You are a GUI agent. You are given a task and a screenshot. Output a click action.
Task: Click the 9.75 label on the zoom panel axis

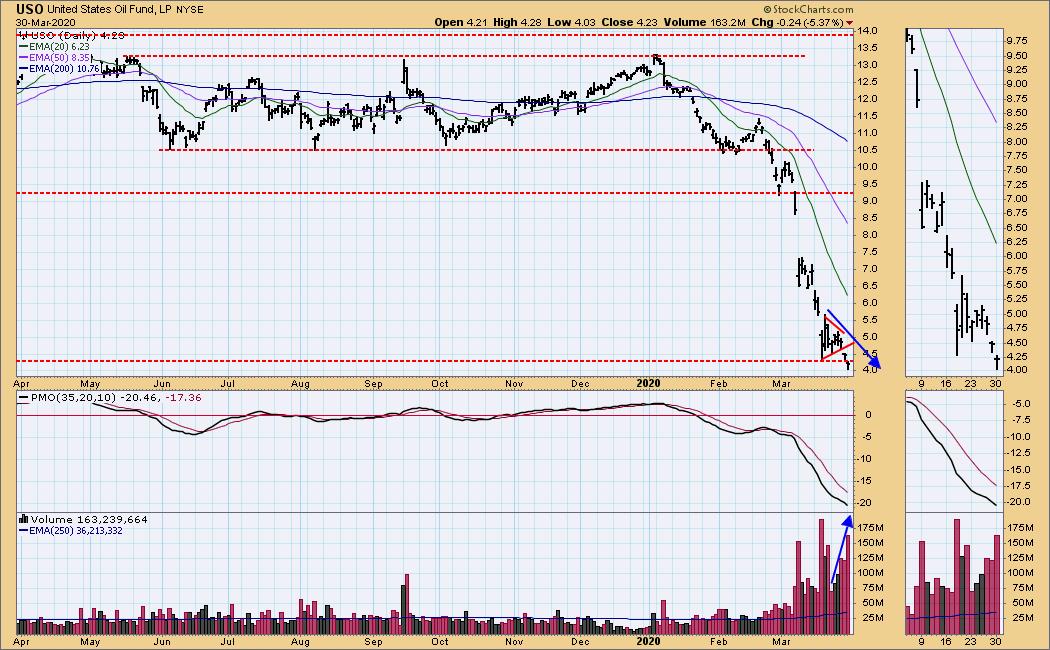[x=1017, y=40]
